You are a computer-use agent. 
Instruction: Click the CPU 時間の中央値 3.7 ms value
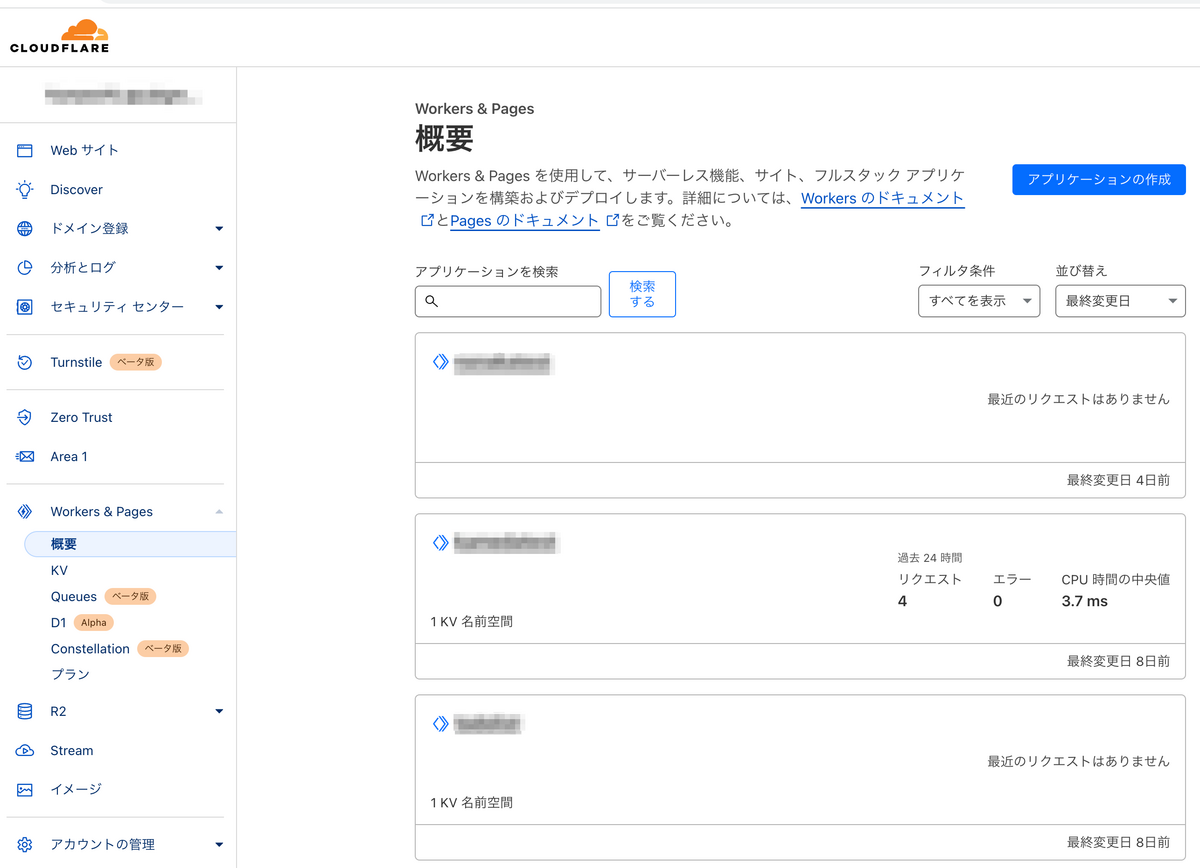click(1085, 601)
